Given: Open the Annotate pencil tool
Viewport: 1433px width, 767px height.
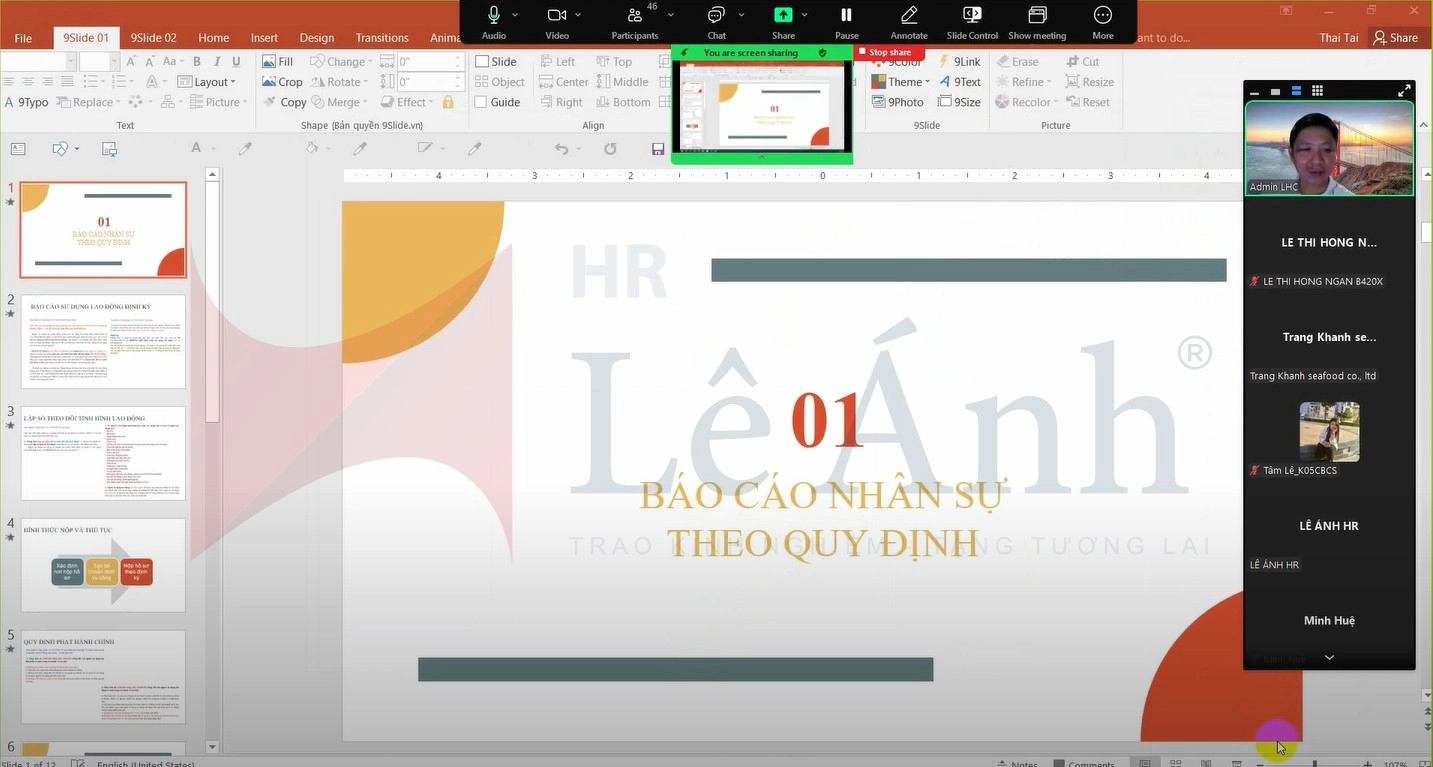Looking at the screenshot, I should 909,15.
